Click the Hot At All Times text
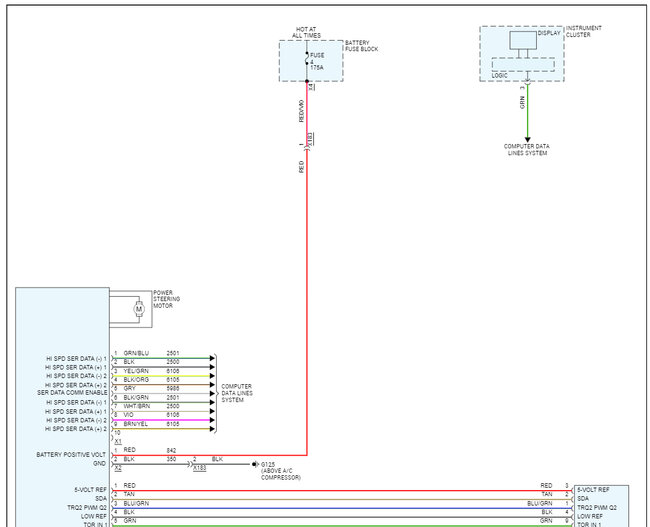 coord(306,32)
